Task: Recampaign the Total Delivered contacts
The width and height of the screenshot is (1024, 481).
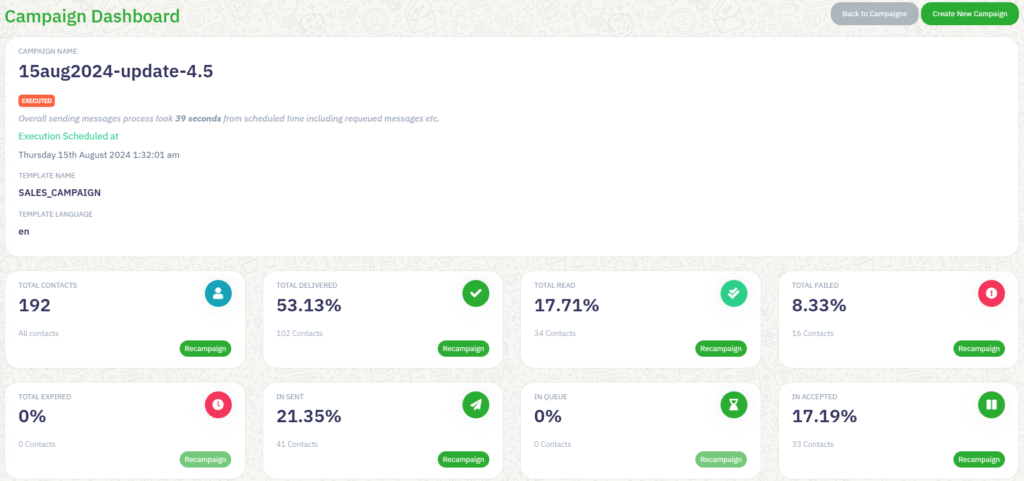Action: (x=463, y=348)
